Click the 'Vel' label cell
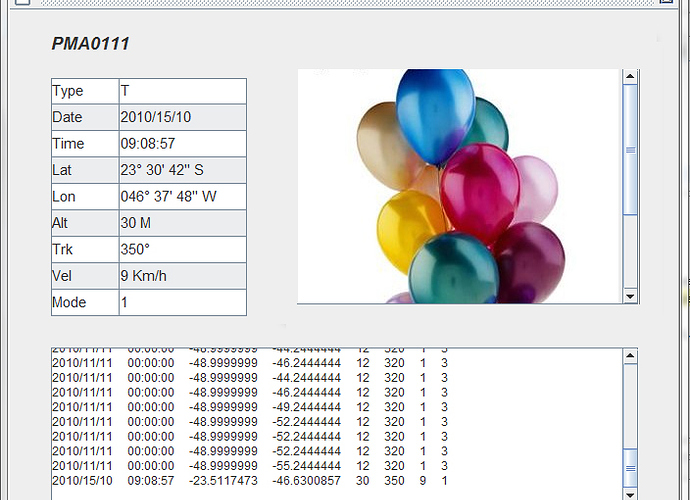Screen dimensions: 690x500 point(85,276)
